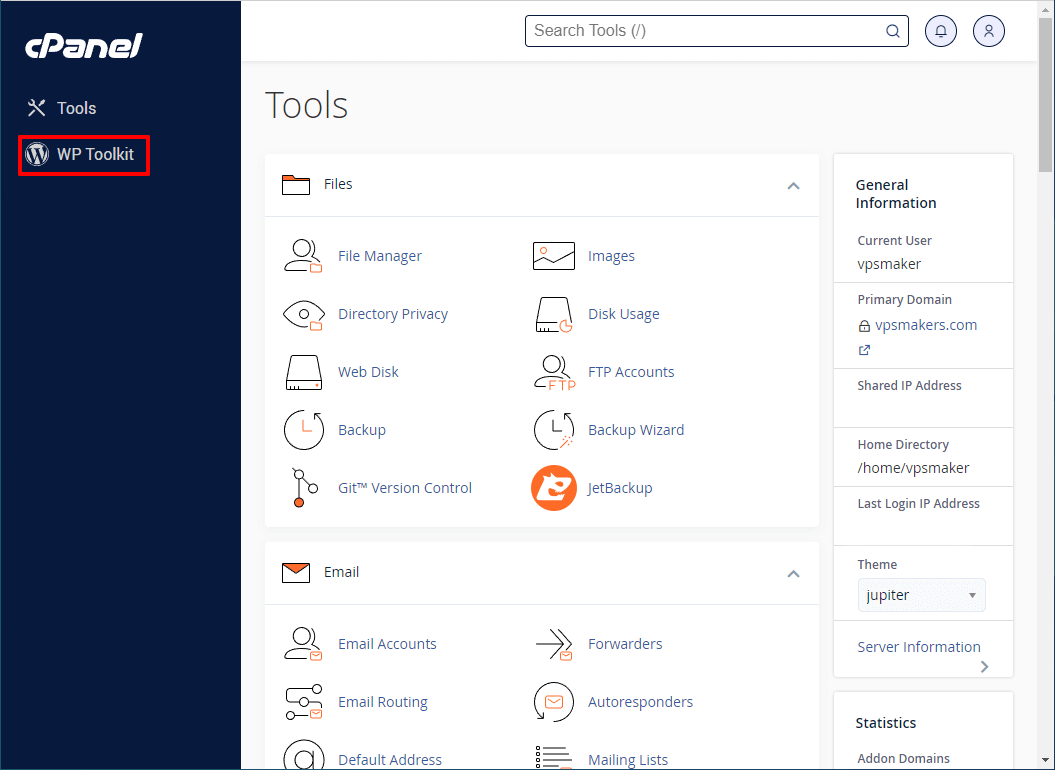Viewport: 1055px width, 770px height.
Task: Open the Web Disk link
Action: (x=368, y=372)
